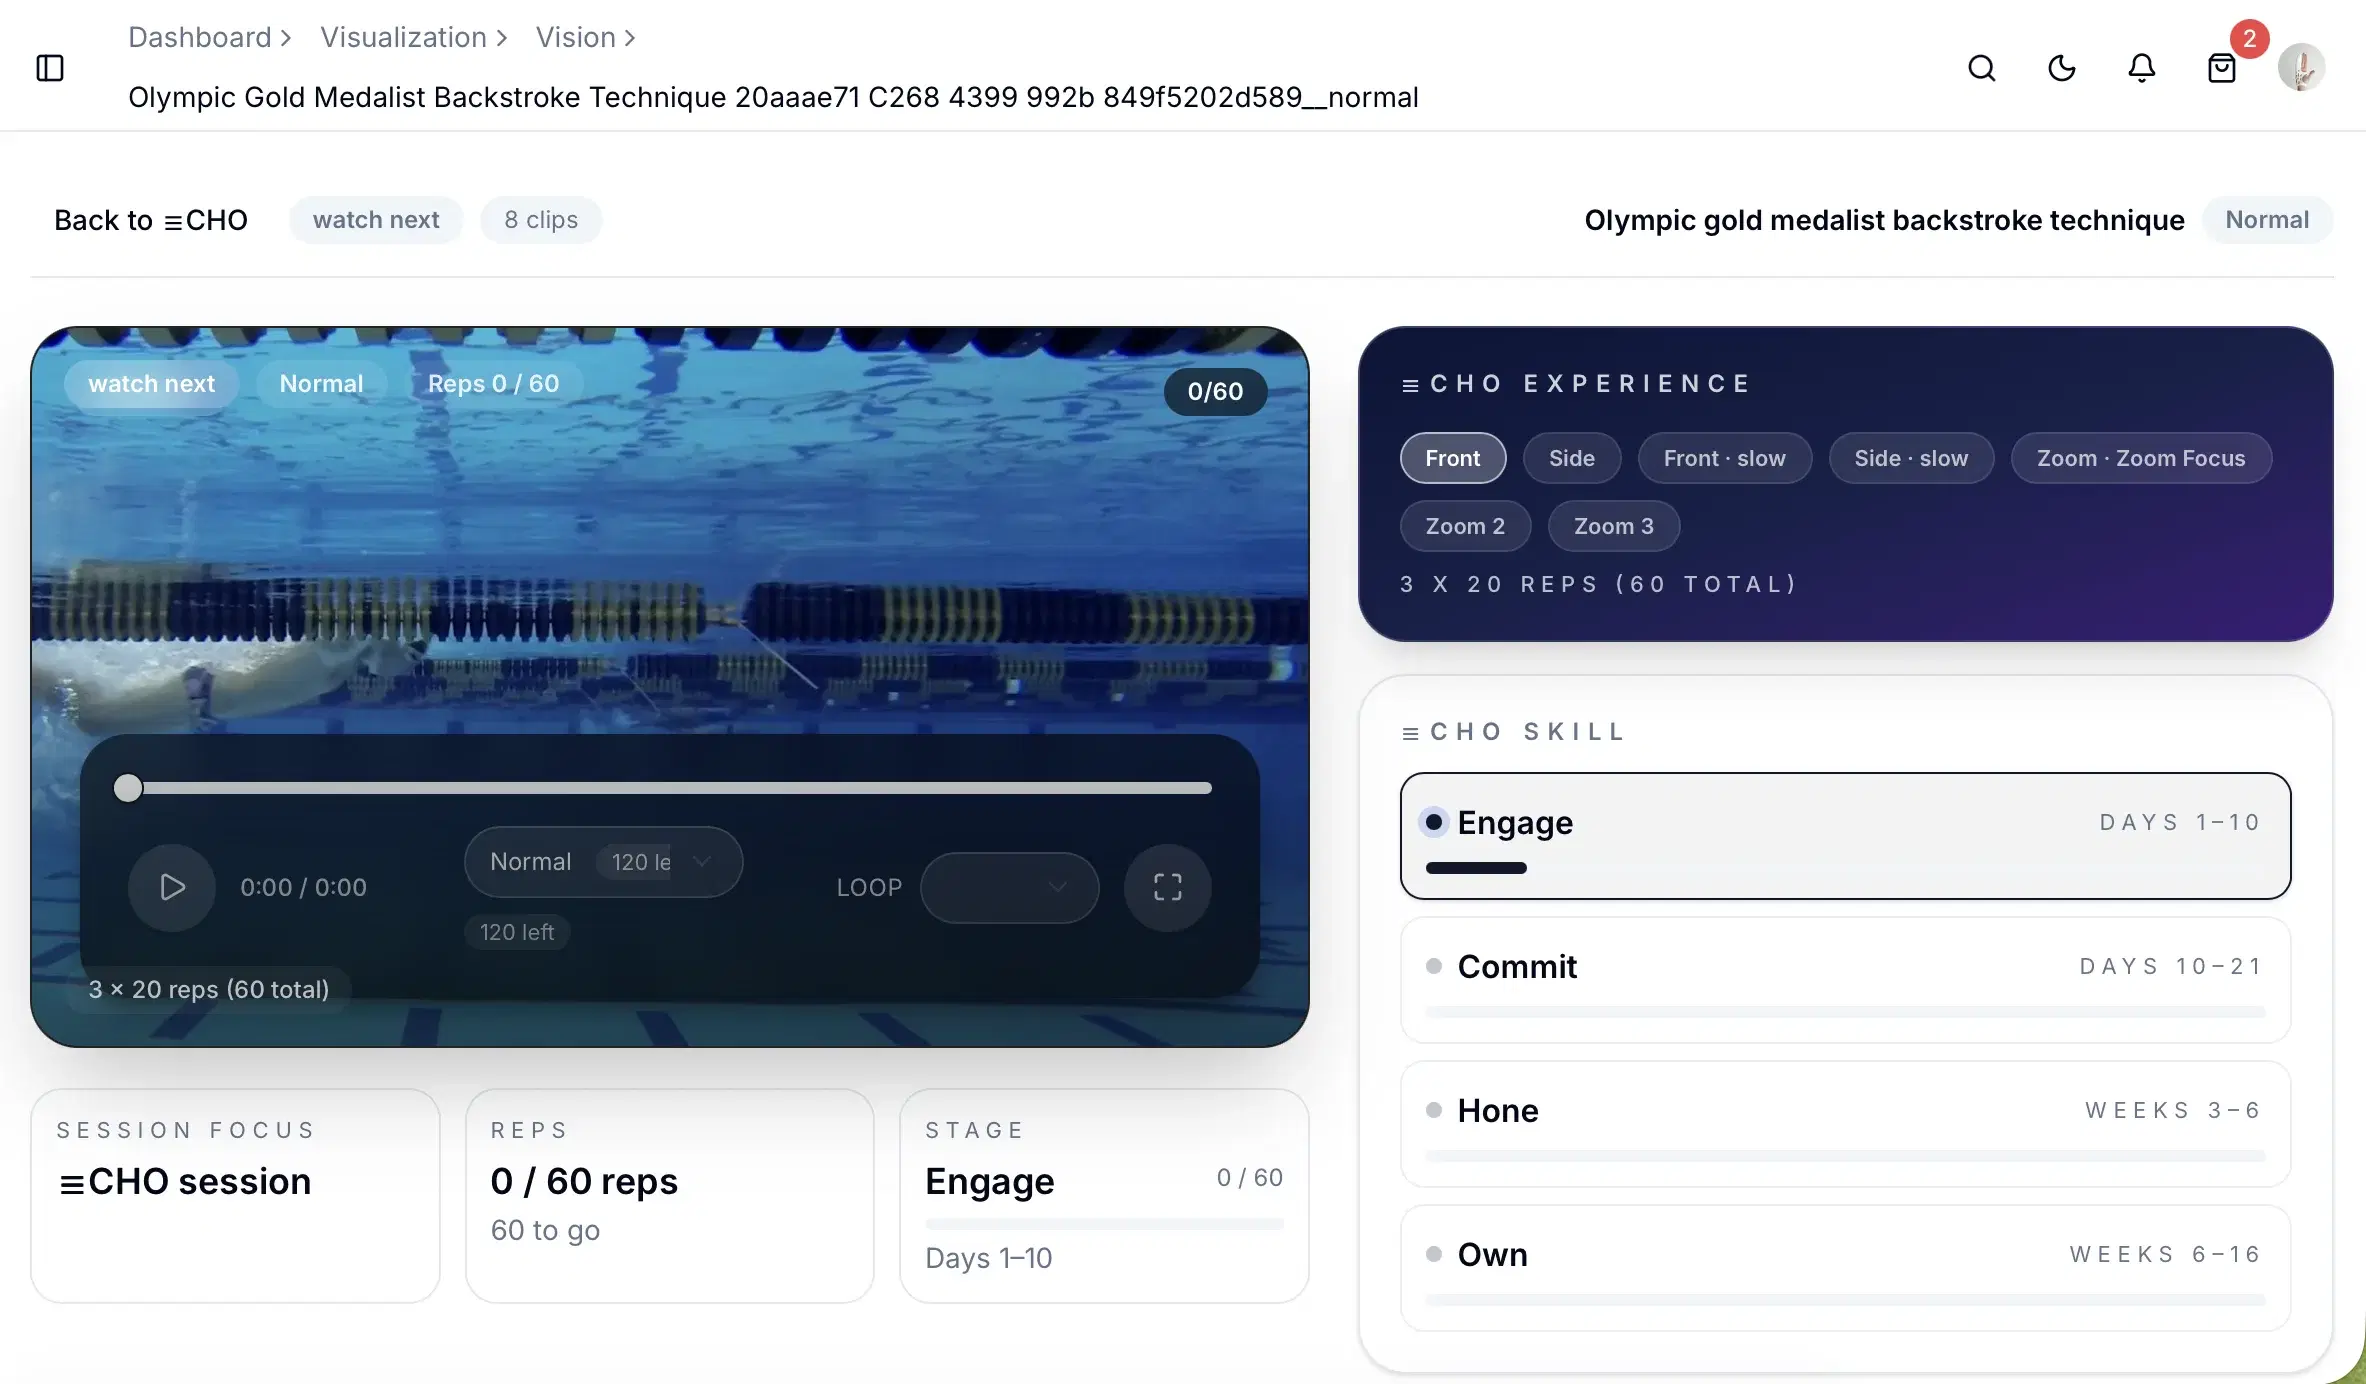Open the user avatar menu
The width and height of the screenshot is (2366, 1384).
(x=2301, y=68)
